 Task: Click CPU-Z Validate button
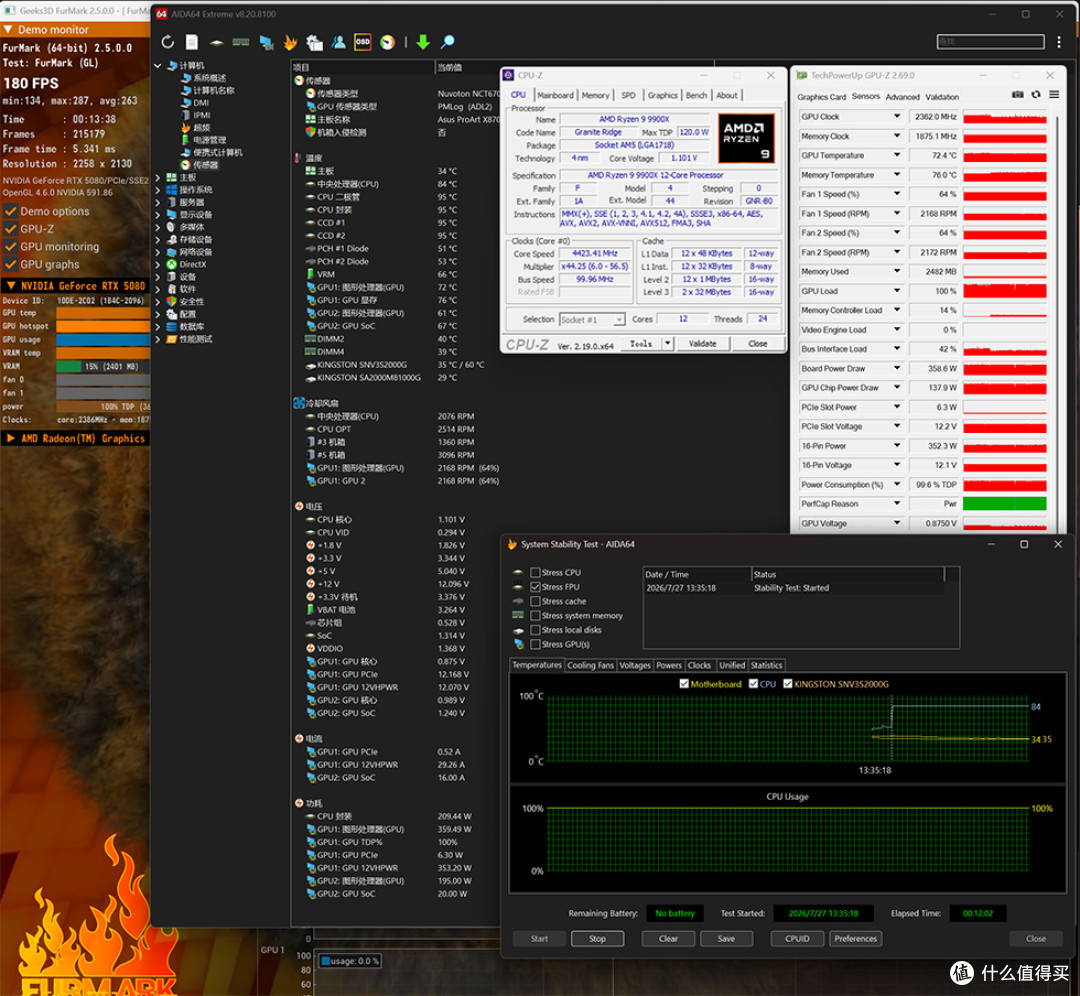tap(703, 343)
